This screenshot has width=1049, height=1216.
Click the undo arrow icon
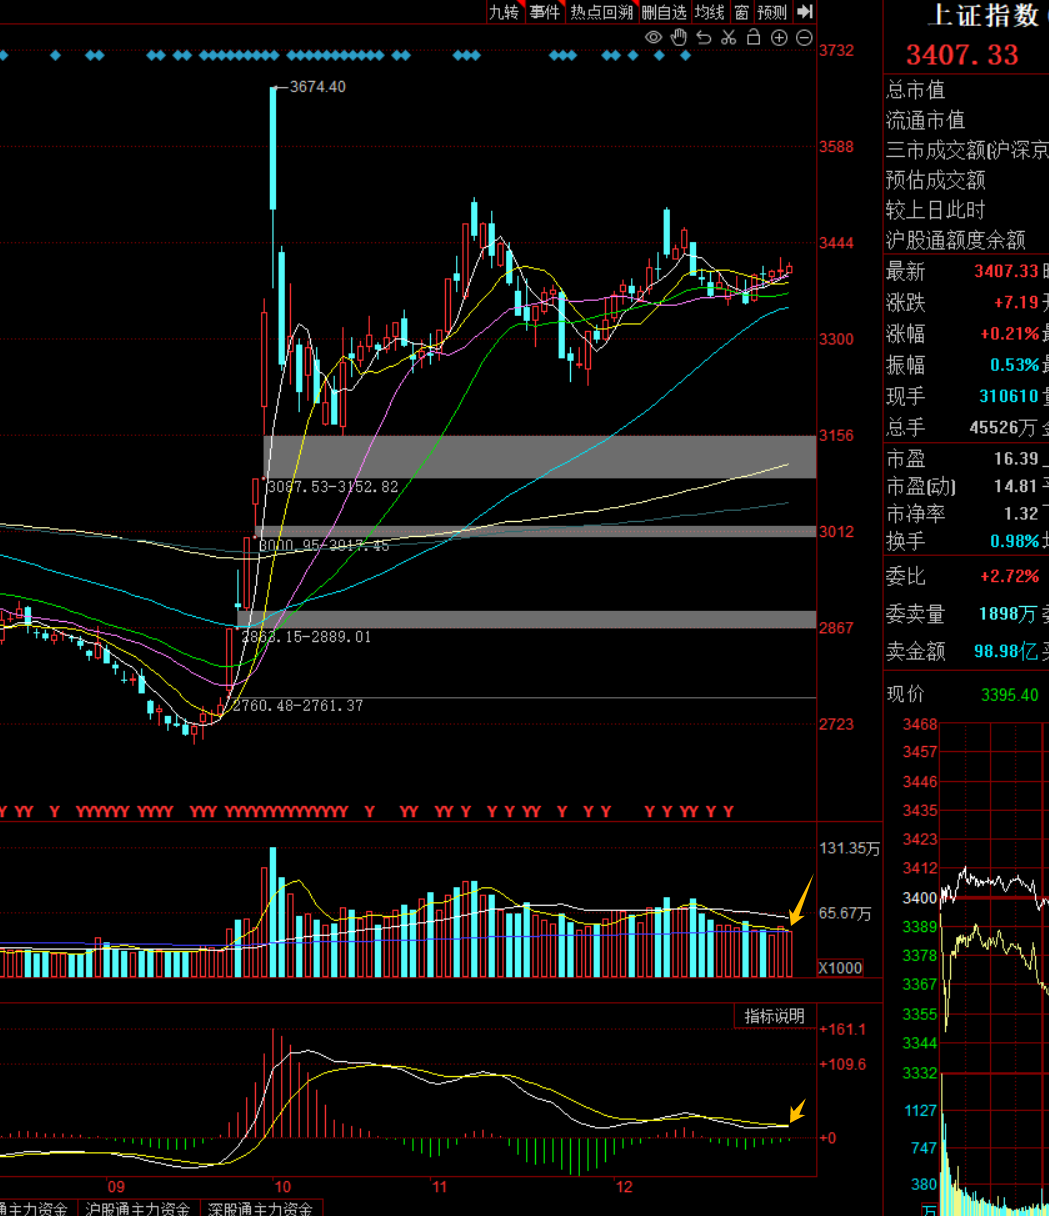coord(704,38)
